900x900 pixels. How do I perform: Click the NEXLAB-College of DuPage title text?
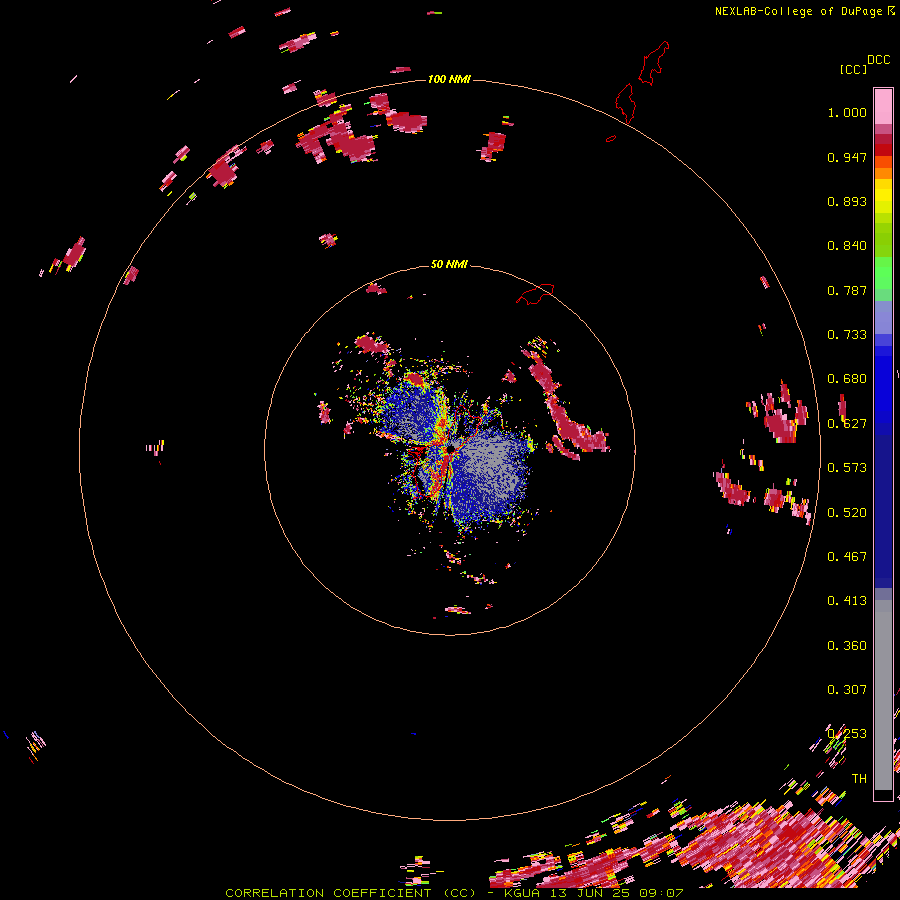pos(804,11)
